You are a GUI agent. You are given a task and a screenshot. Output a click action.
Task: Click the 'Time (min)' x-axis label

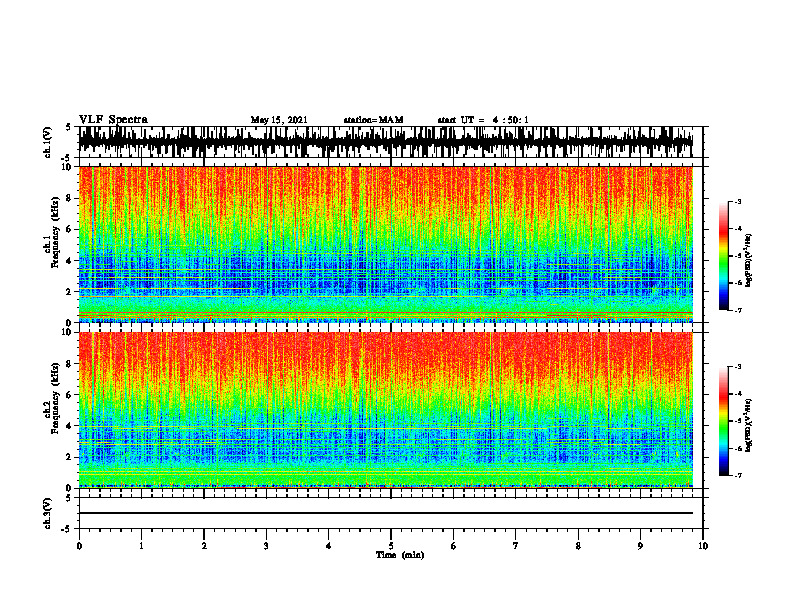click(x=400, y=555)
